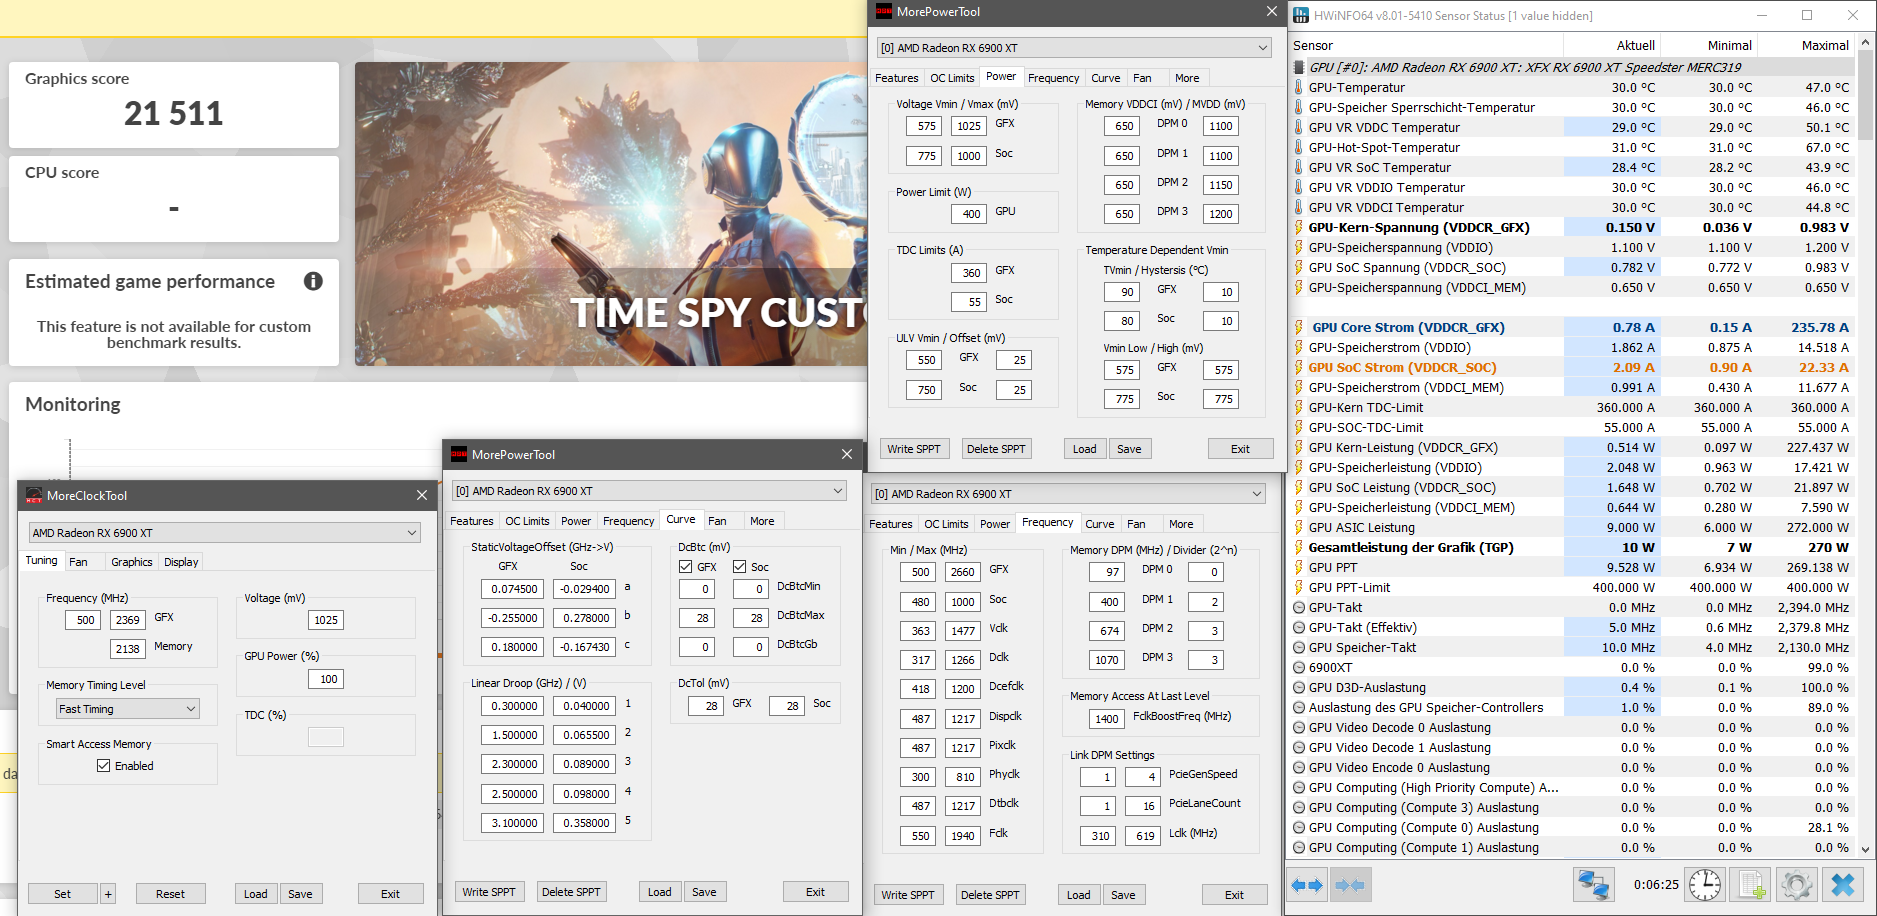Click circle icon beside GPU Video Encode 0

point(1299,767)
